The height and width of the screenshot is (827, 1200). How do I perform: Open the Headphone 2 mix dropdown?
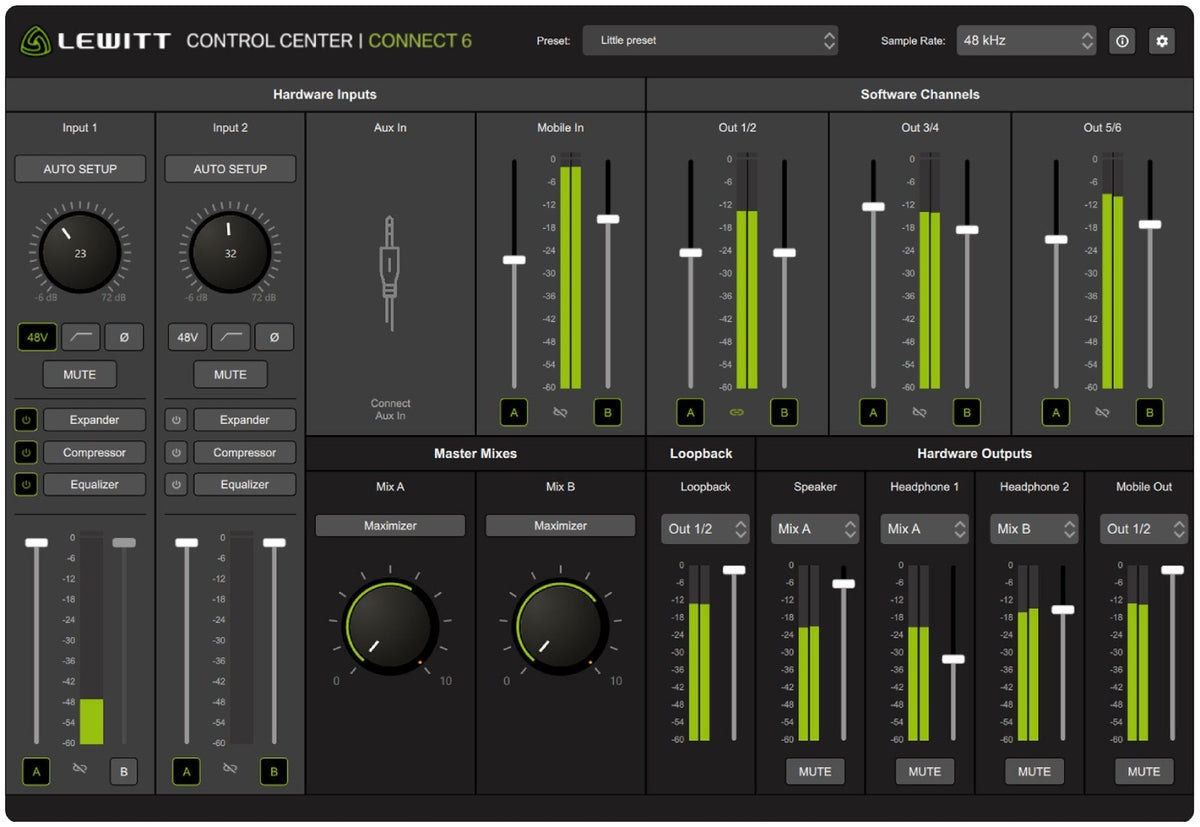1035,529
